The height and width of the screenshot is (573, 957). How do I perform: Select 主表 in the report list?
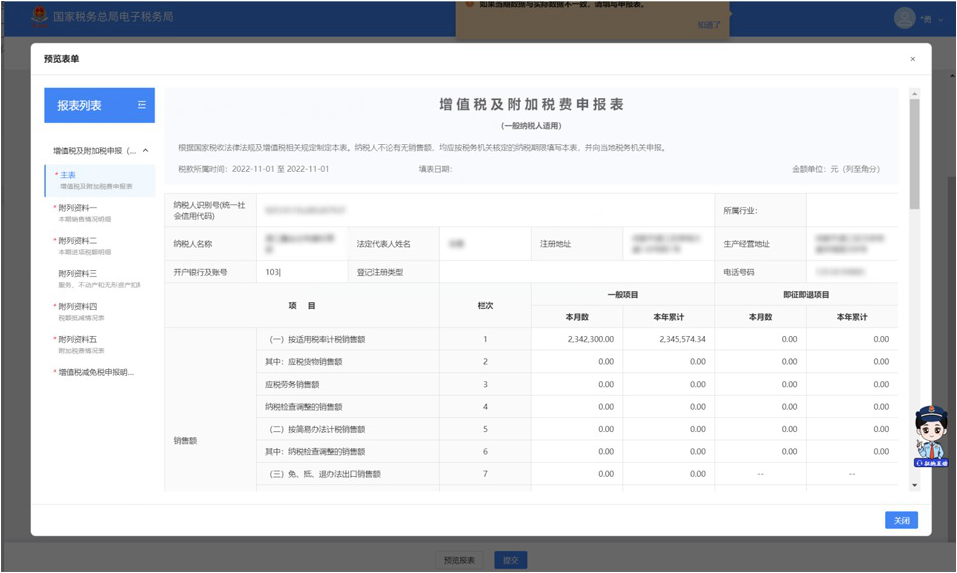[x=68, y=175]
